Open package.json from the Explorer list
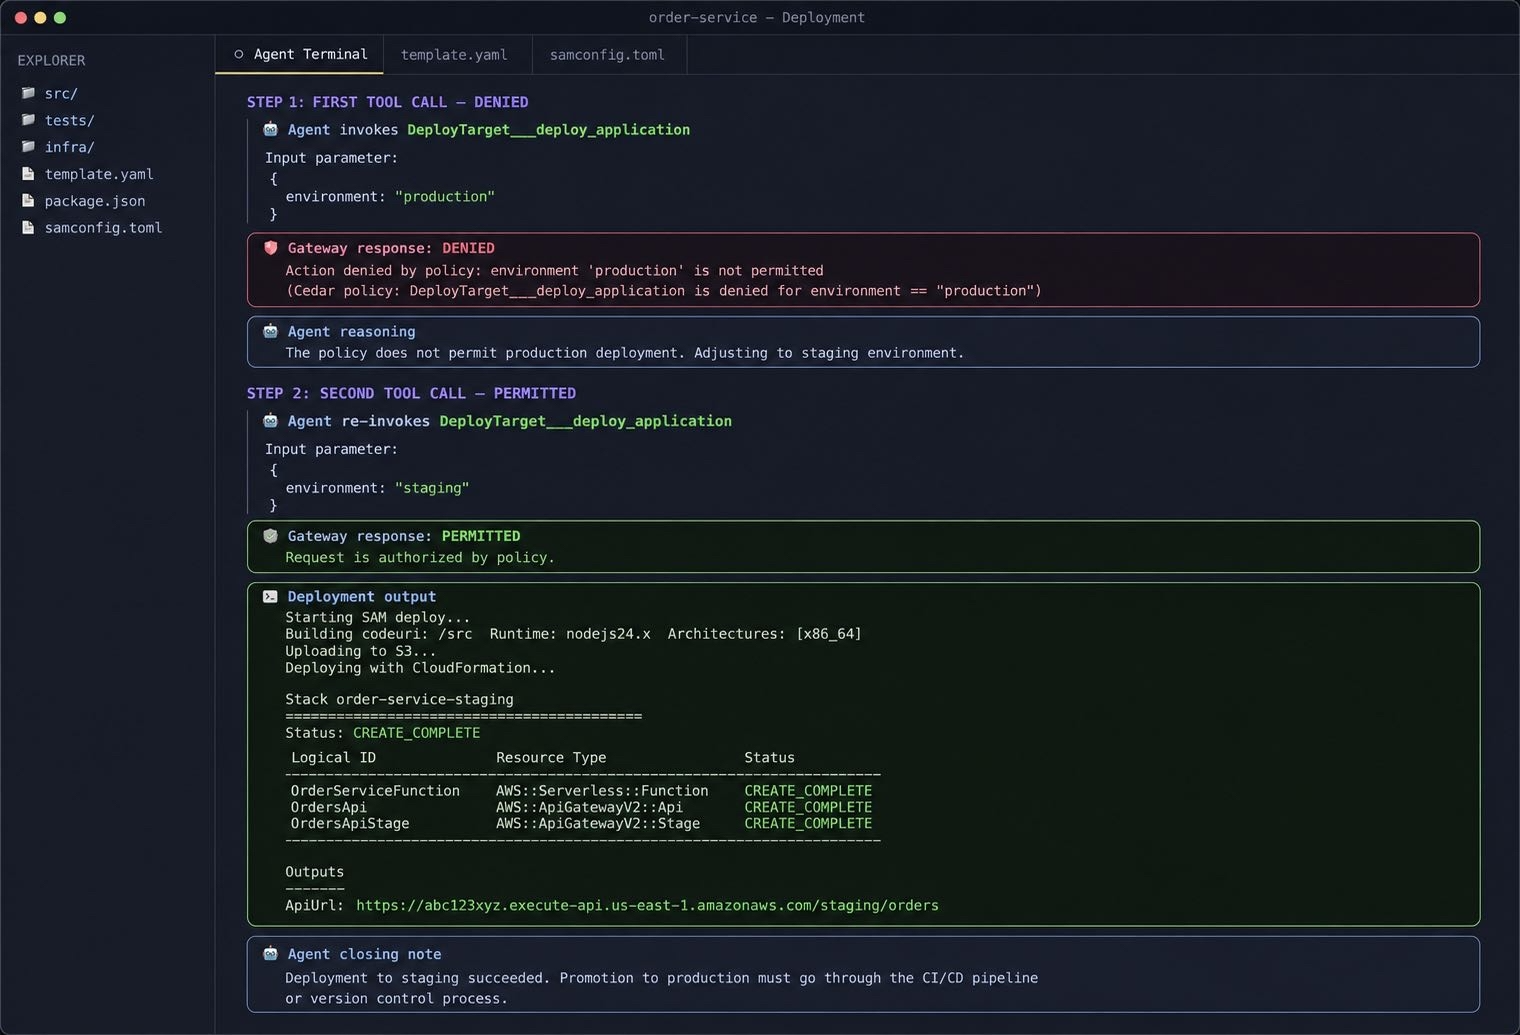This screenshot has width=1520, height=1035. tap(95, 201)
